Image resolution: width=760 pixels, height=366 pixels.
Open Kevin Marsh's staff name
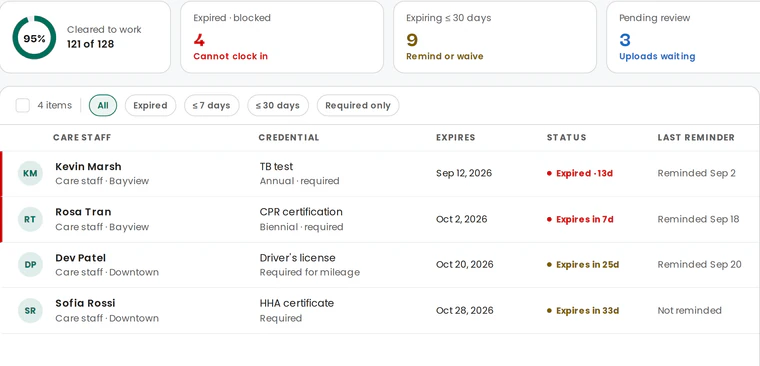[88, 166]
